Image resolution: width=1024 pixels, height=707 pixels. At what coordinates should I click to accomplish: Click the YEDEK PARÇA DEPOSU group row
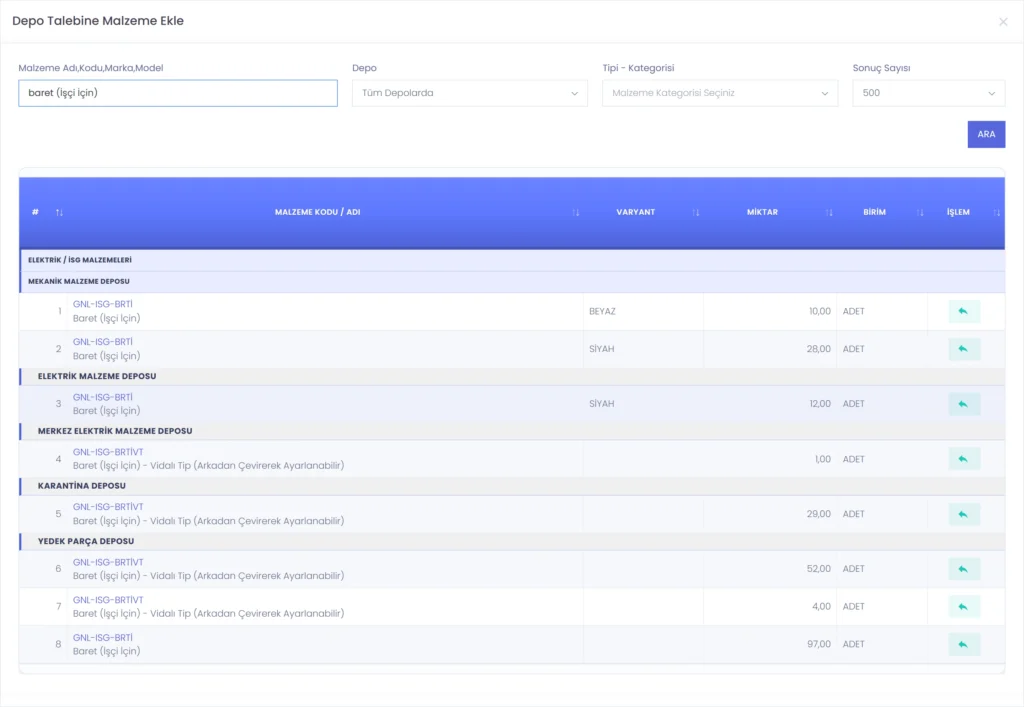point(512,541)
